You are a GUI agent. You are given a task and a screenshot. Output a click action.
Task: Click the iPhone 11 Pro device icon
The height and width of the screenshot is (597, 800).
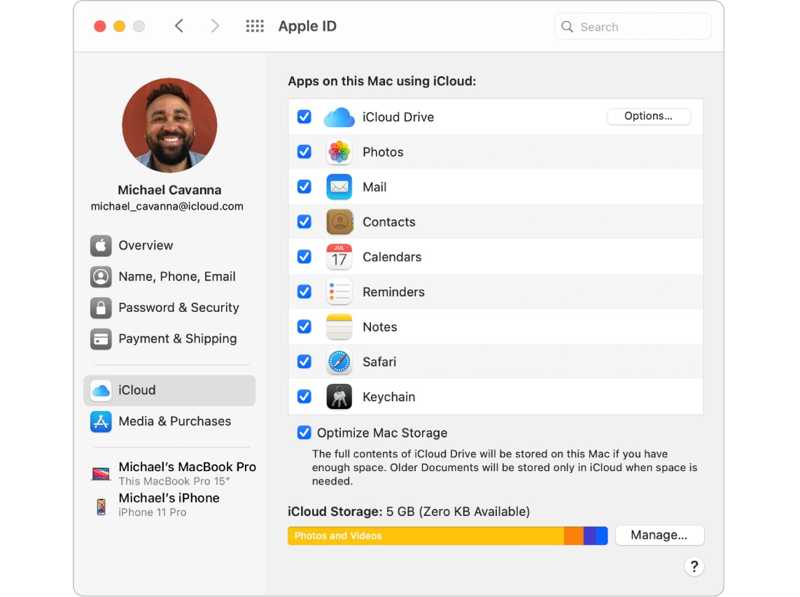click(101, 506)
